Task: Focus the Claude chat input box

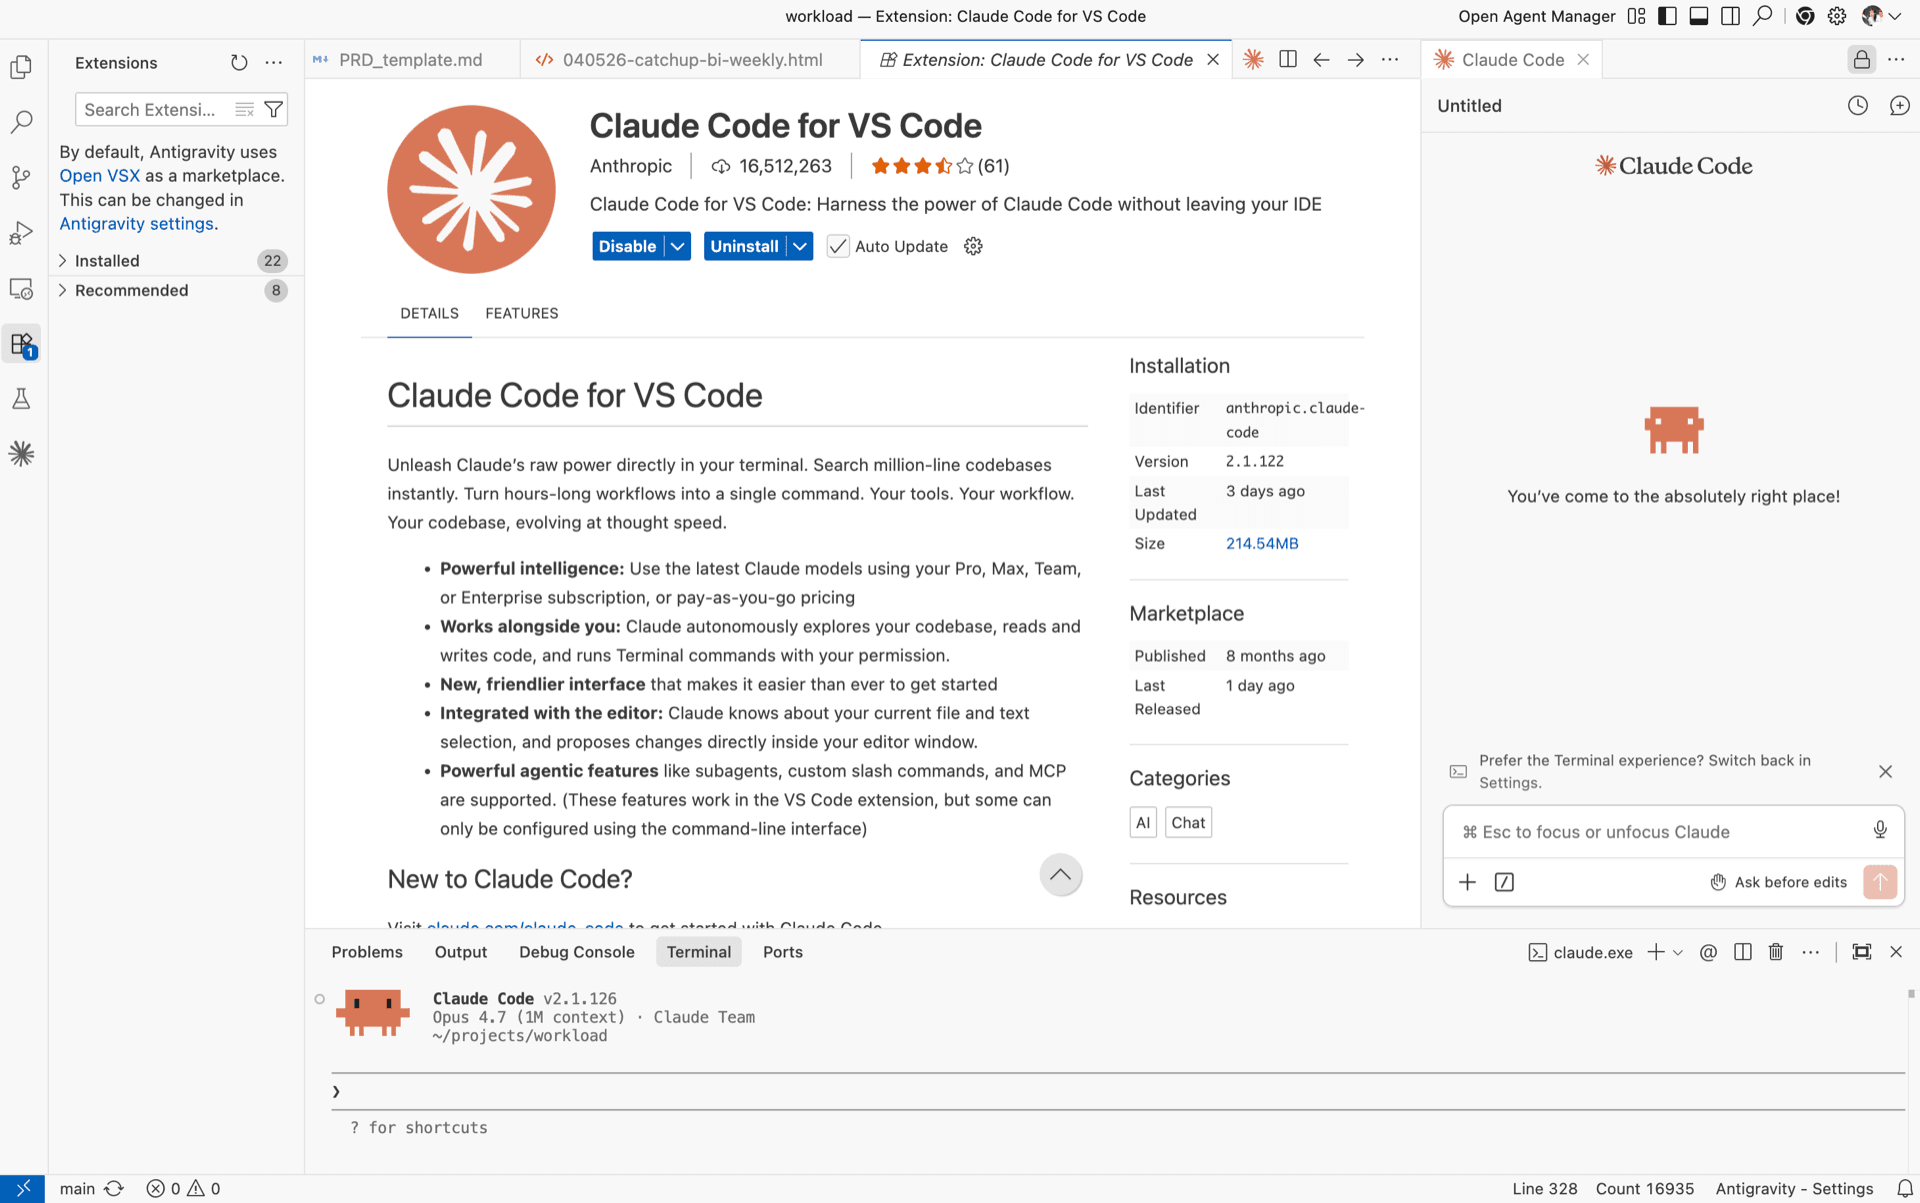Action: (x=1660, y=832)
